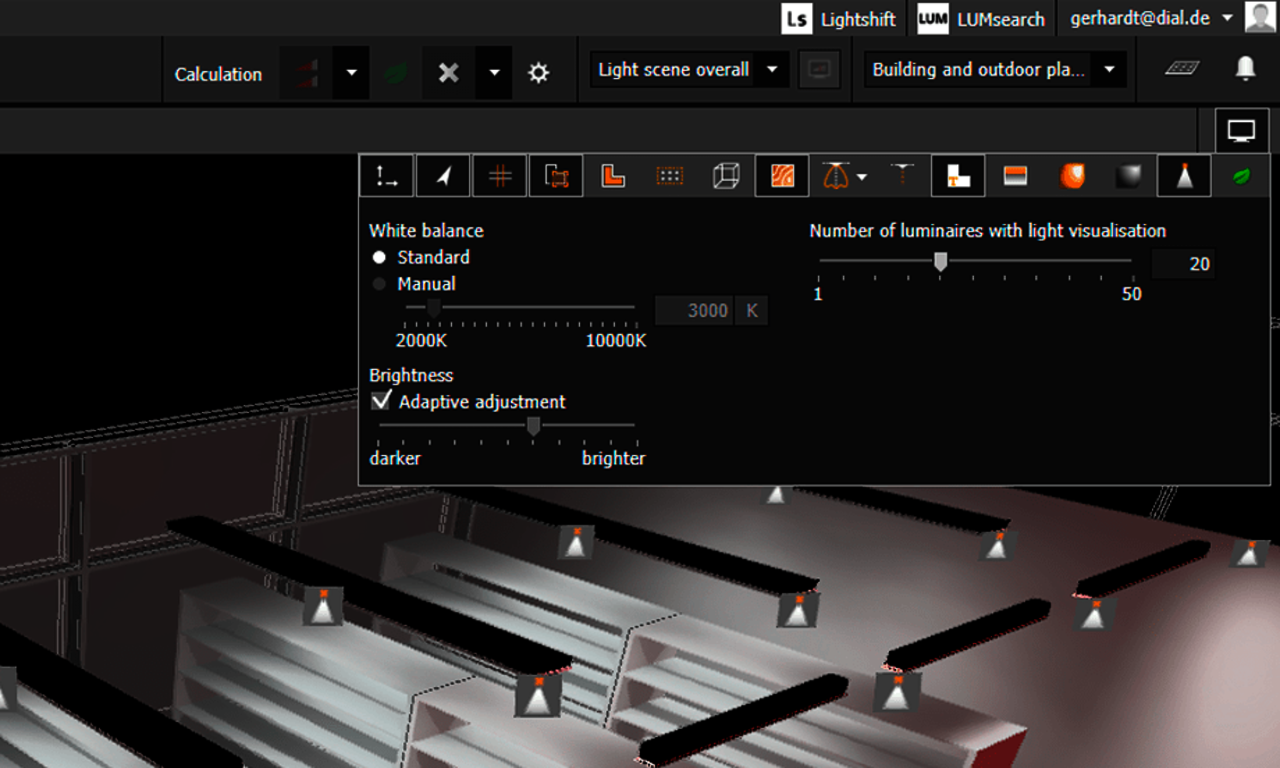Toggle the coordinate axes display icon
Image resolution: width=1280 pixels, height=768 pixels.
pyautogui.click(x=387, y=177)
